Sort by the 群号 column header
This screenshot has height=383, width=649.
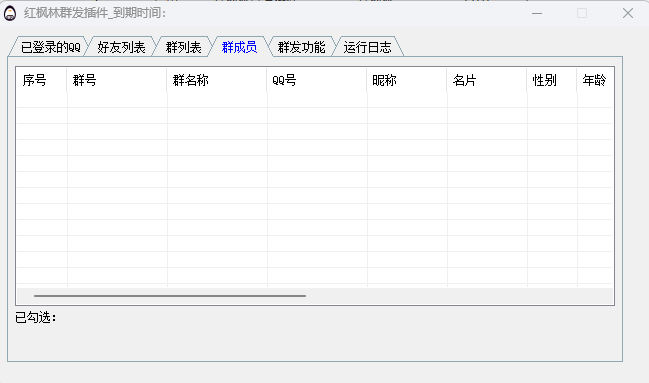pyautogui.click(x=117, y=80)
